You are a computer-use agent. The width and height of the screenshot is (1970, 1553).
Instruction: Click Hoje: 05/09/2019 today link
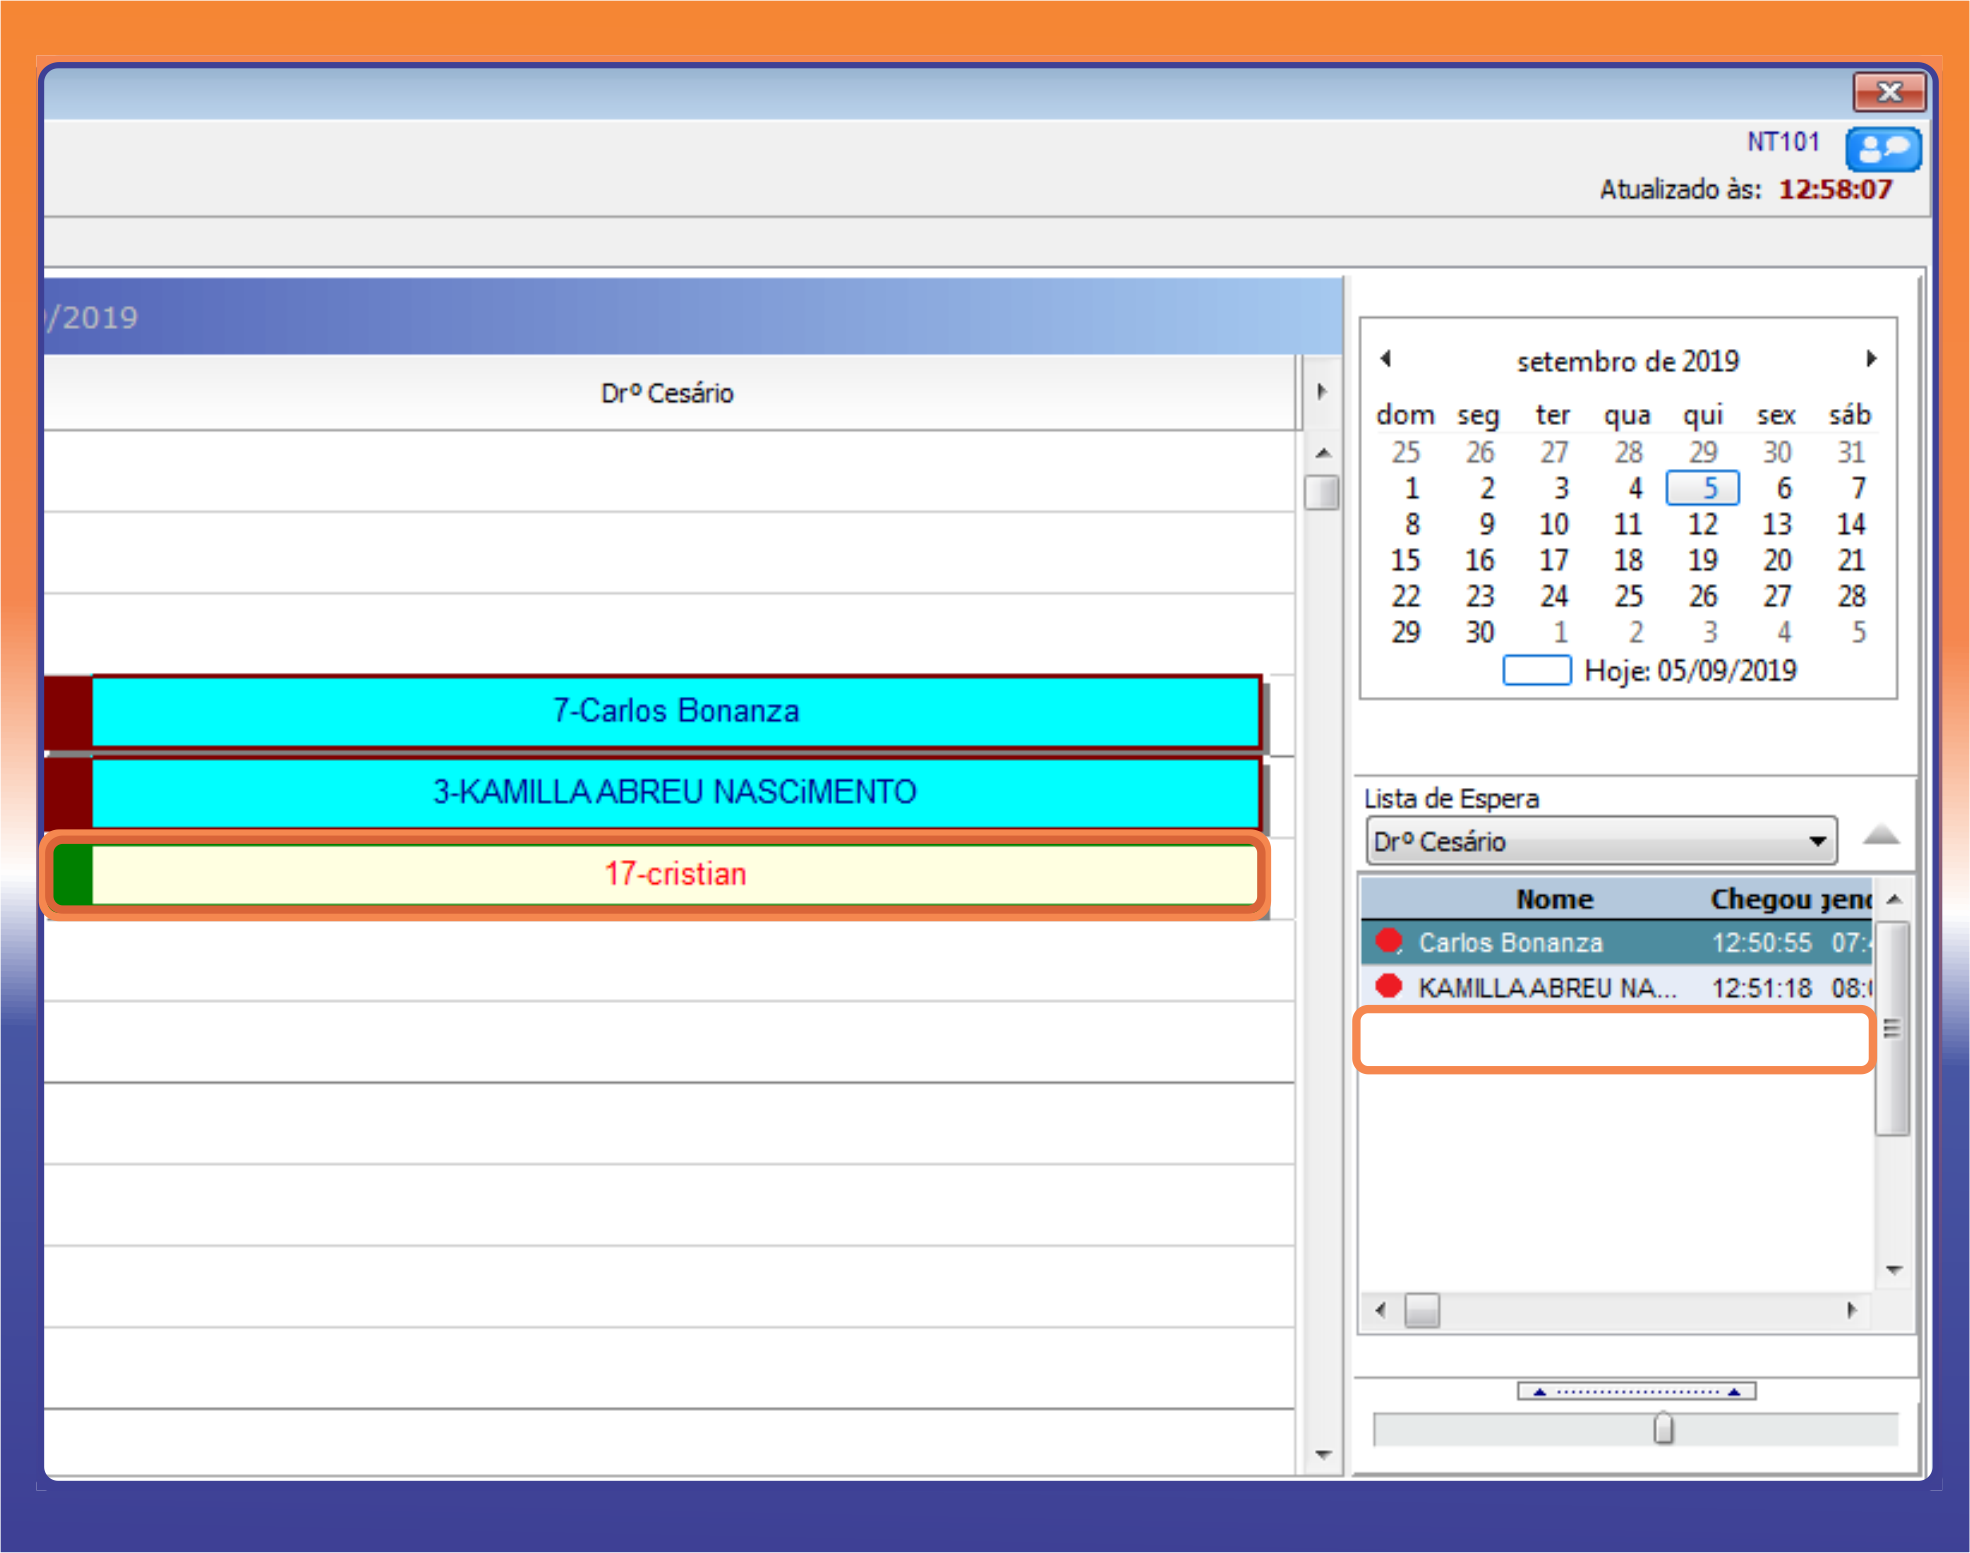coord(1690,671)
